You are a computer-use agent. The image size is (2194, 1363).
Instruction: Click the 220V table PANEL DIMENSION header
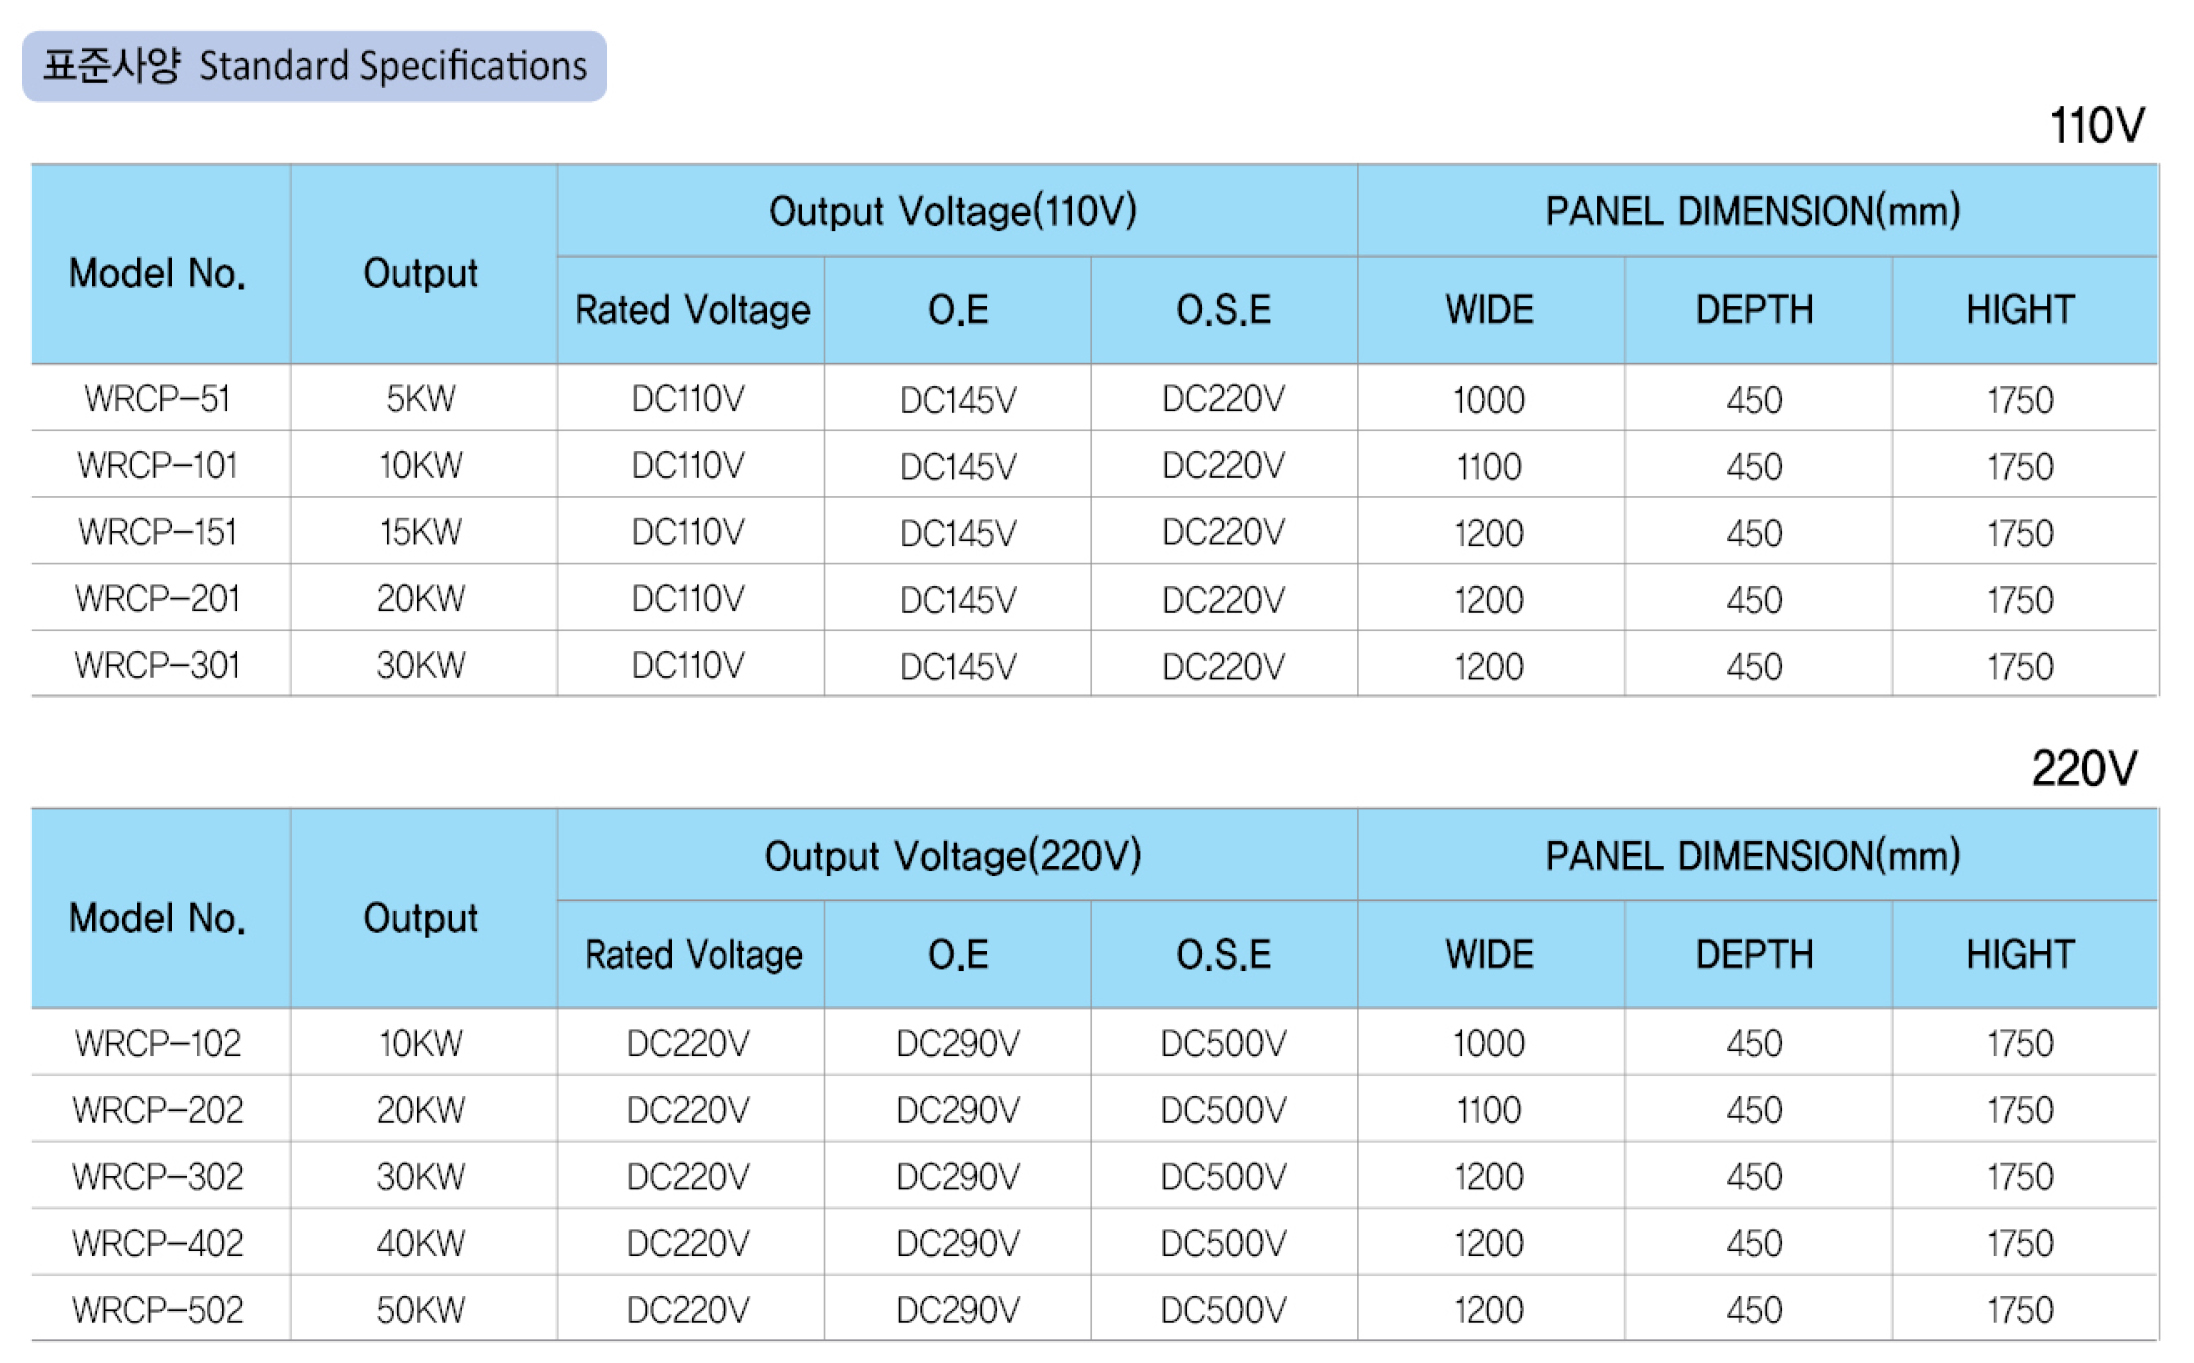click(1753, 856)
